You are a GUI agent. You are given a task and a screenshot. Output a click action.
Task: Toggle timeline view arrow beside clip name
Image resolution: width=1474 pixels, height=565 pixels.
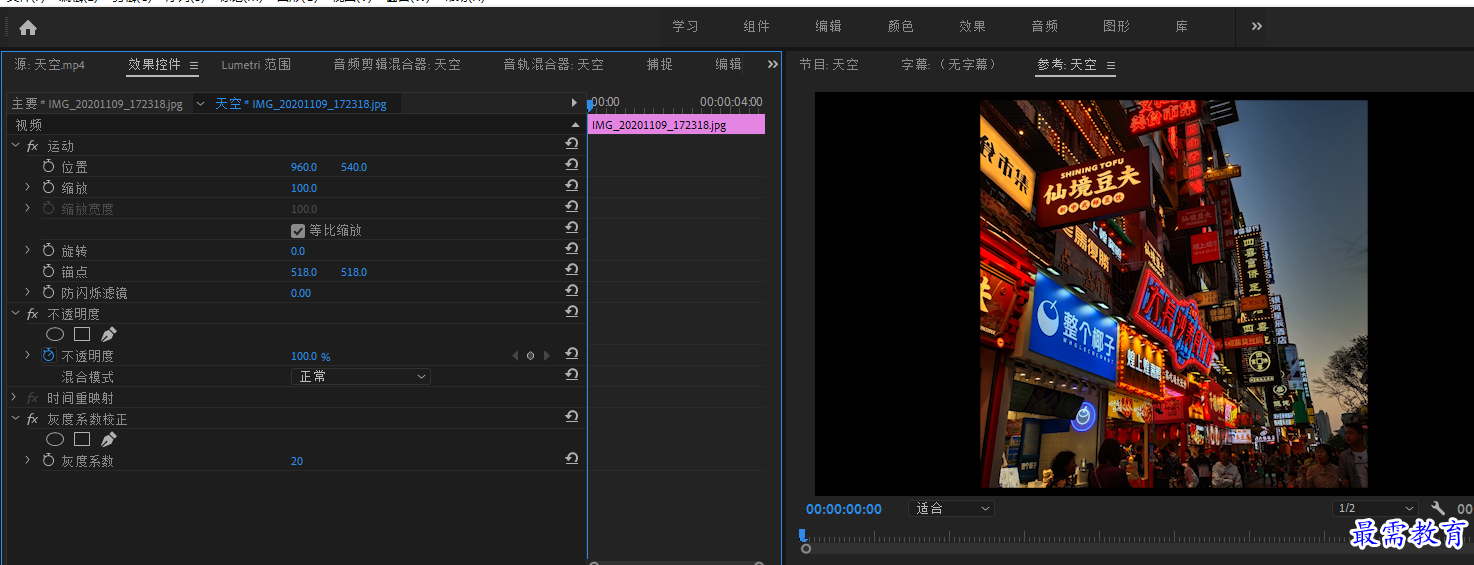tap(574, 103)
